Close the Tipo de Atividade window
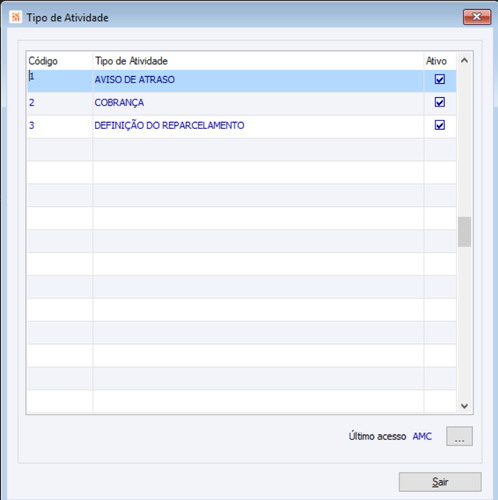498x500 pixels. click(x=477, y=17)
